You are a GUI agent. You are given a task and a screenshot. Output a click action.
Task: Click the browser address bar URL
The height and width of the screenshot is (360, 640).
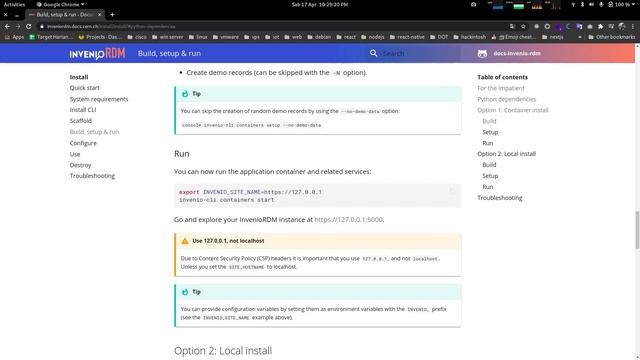(x=111, y=26)
